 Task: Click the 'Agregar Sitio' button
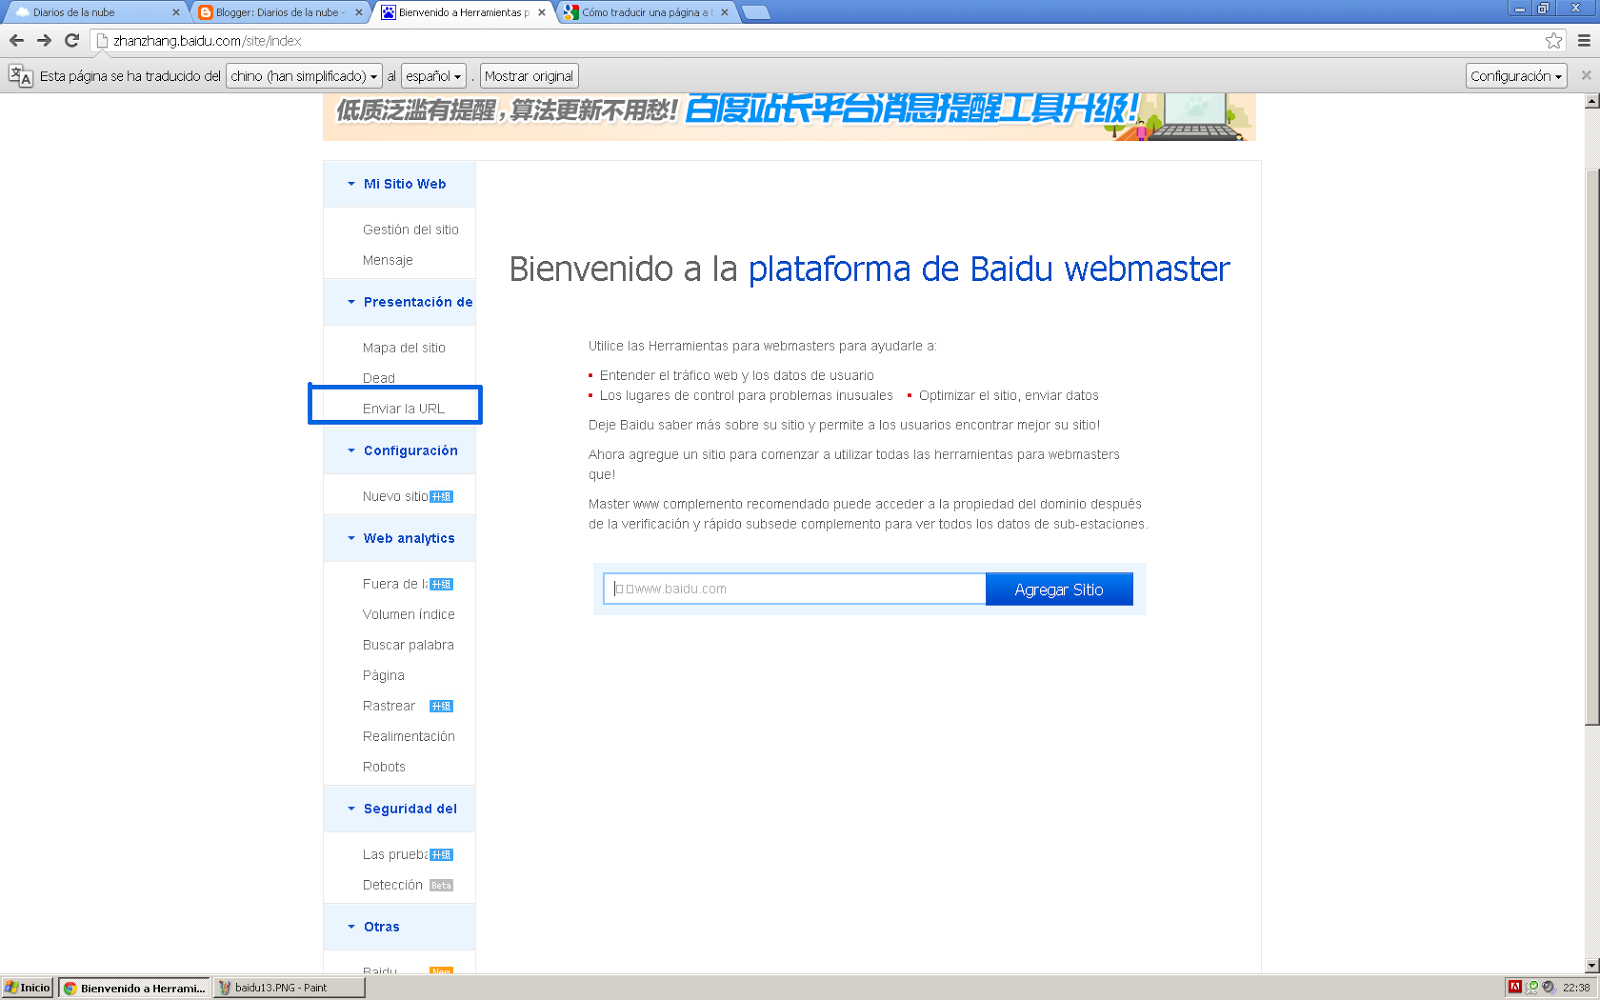click(1059, 589)
